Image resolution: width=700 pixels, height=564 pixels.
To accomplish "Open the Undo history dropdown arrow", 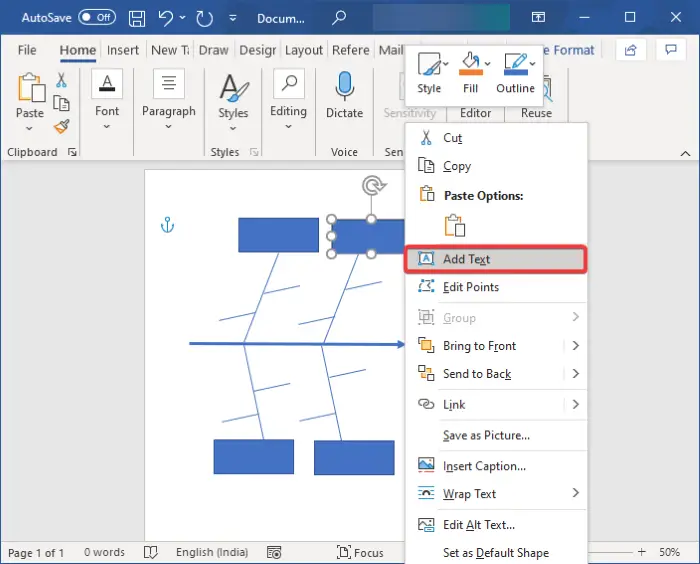I will 182,17.
